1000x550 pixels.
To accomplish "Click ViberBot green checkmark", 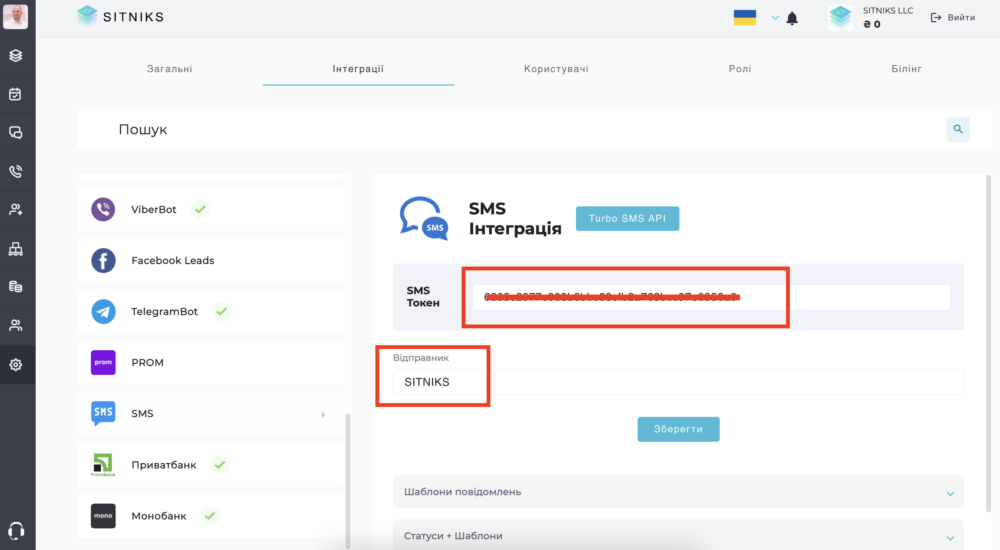I will click(x=200, y=209).
